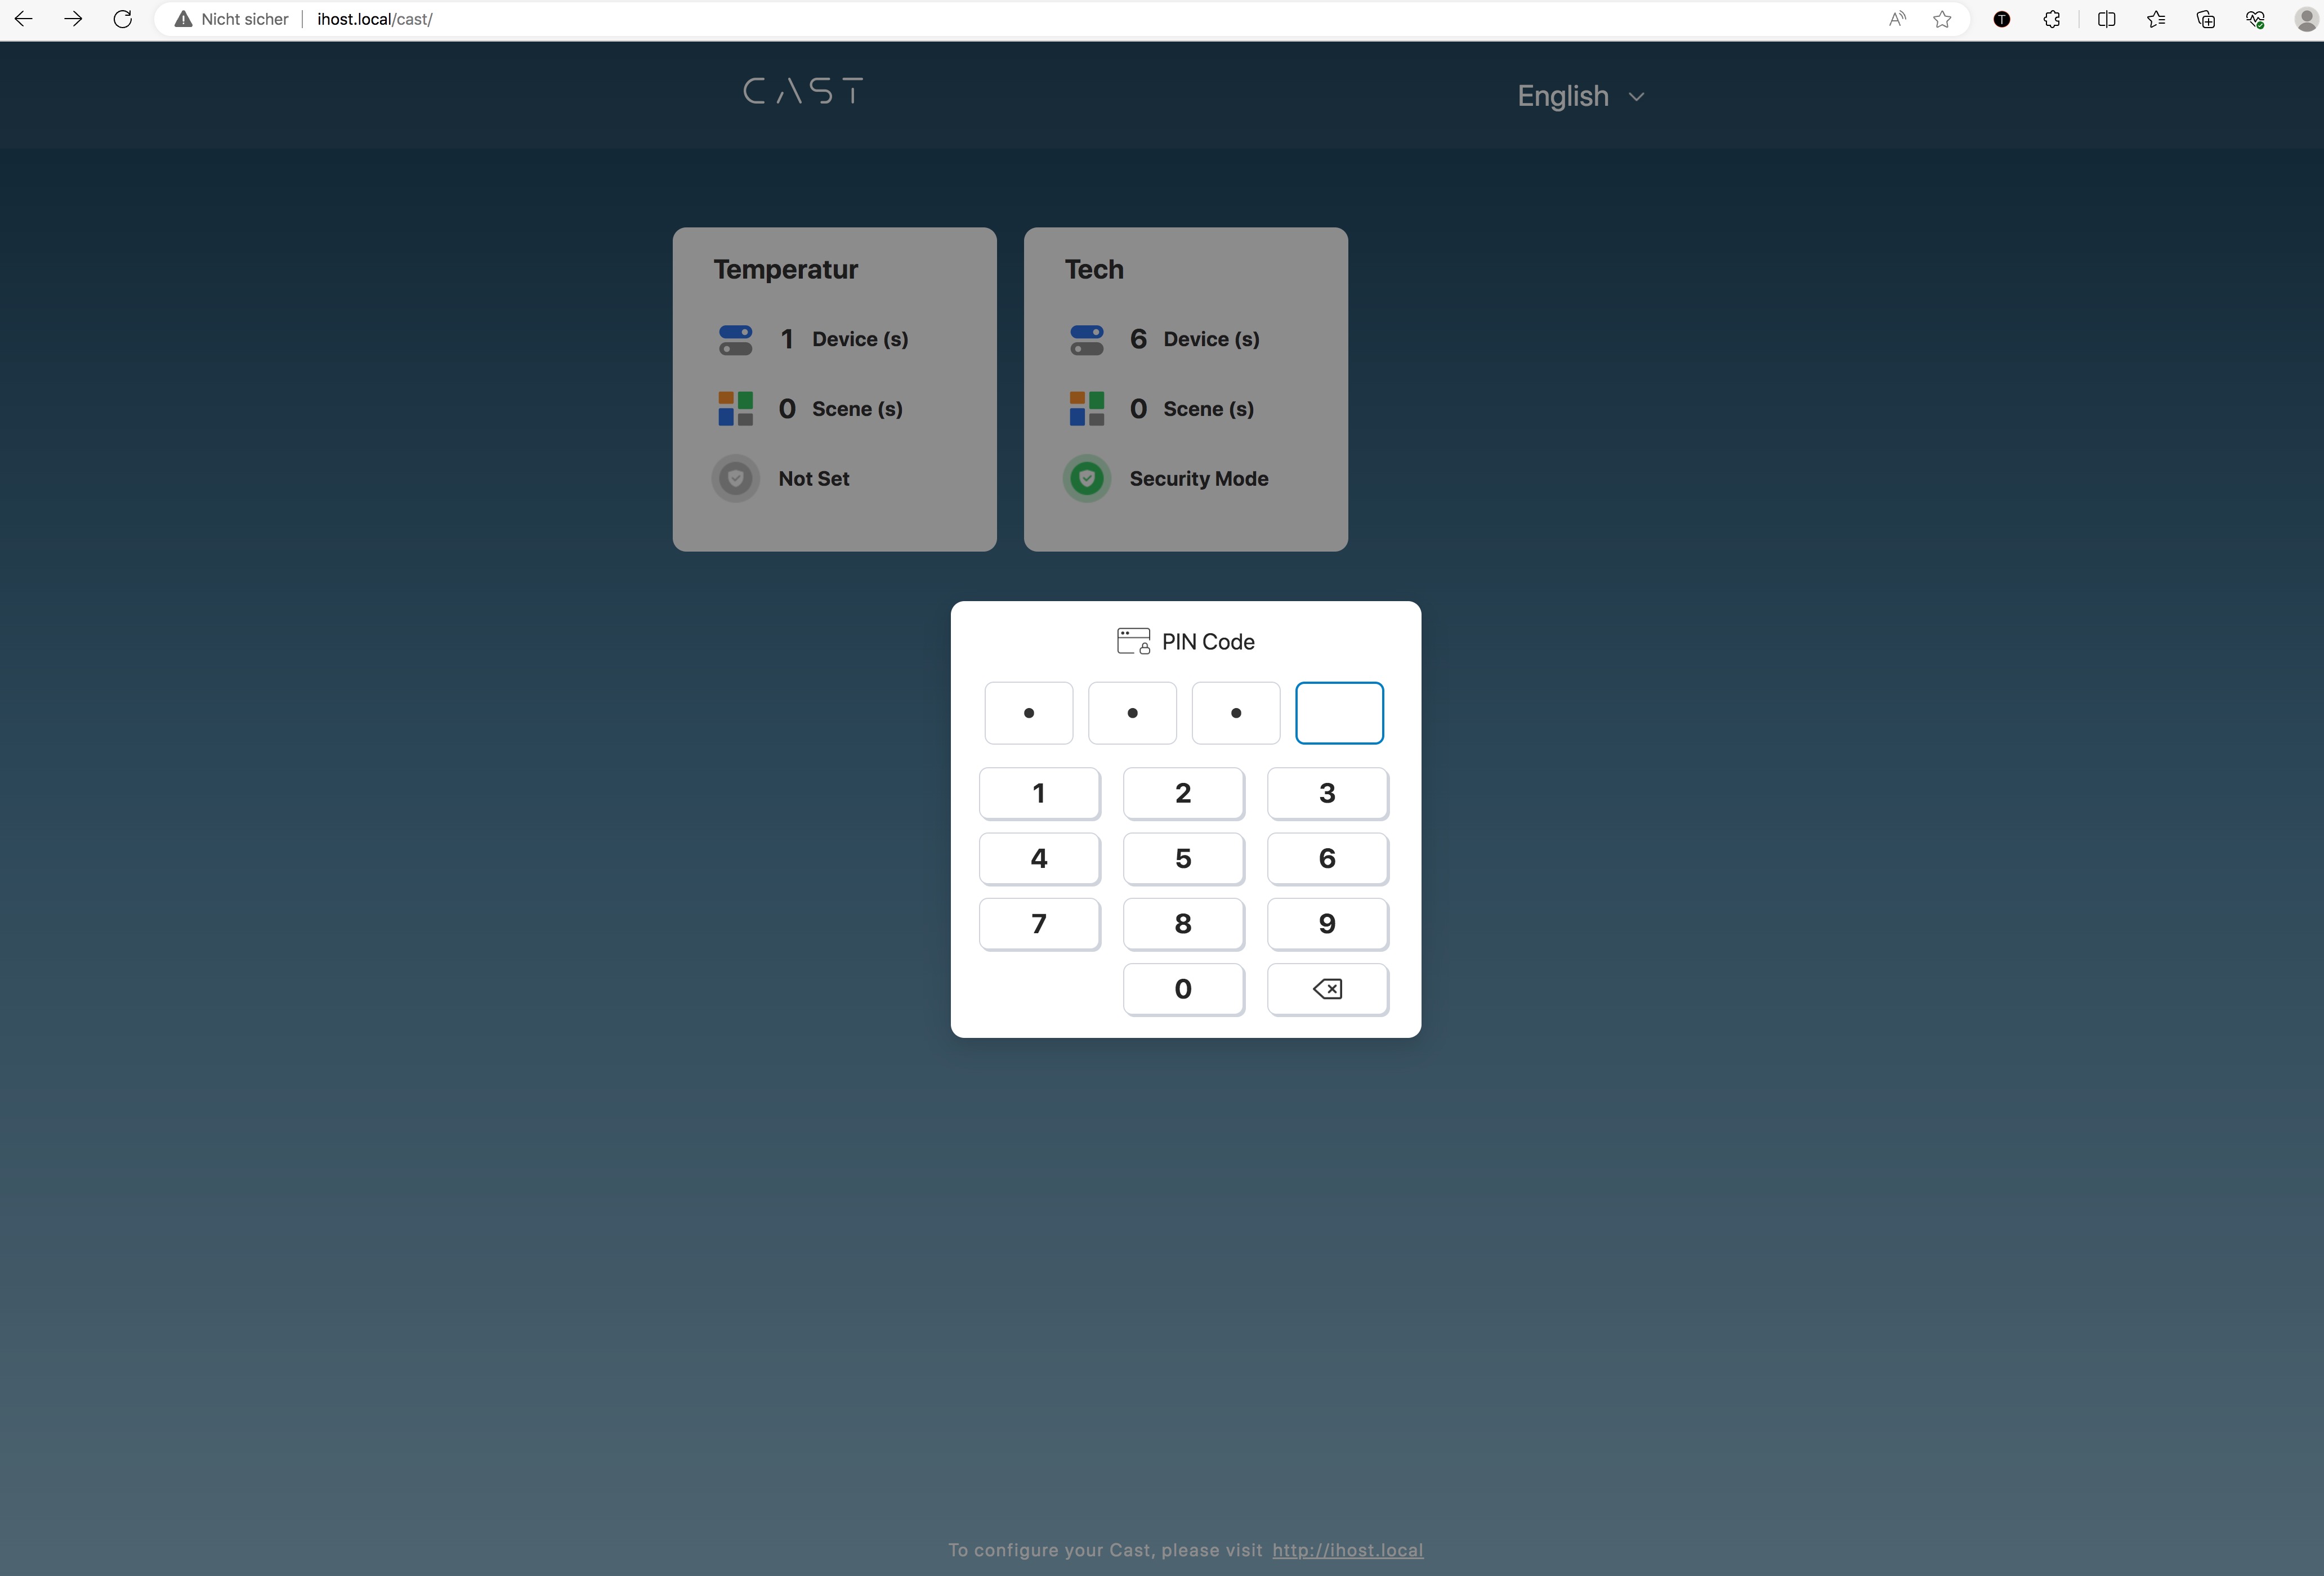Screen dimensions: 2324x1576
Task: Click the fourth empty PIN input box
Action: click(1339, 713)
